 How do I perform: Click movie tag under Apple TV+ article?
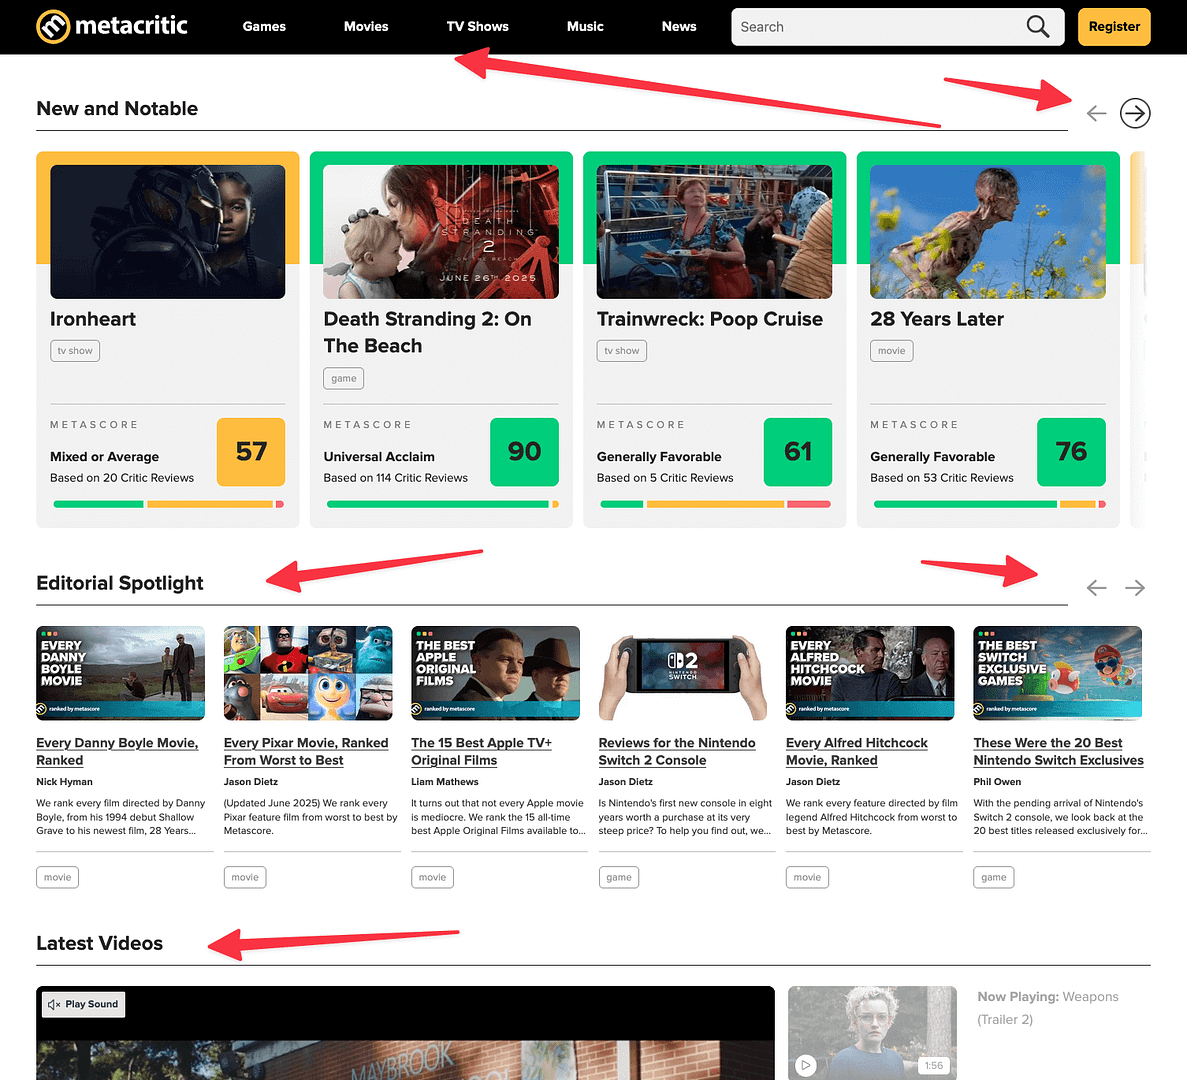[x=432, y=877]
